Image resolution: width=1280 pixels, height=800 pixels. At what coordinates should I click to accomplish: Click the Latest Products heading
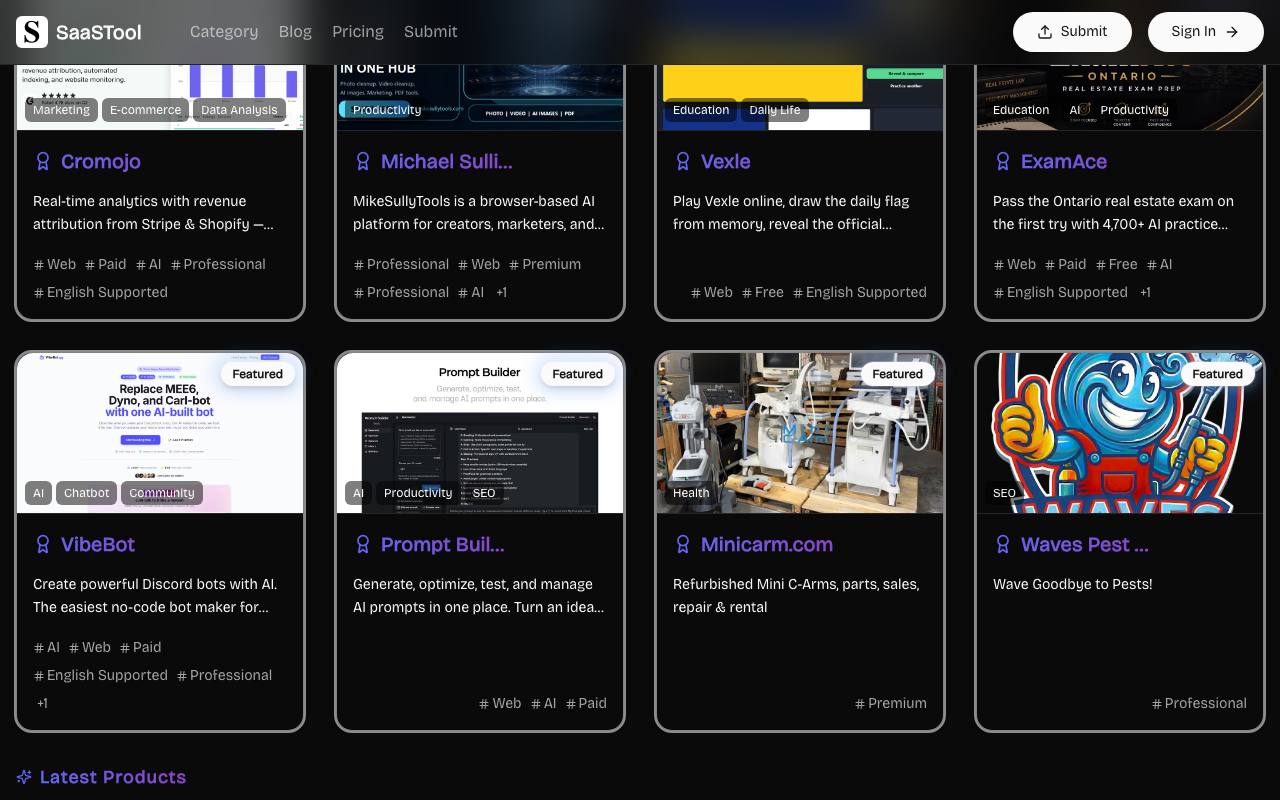coord(113,777)
